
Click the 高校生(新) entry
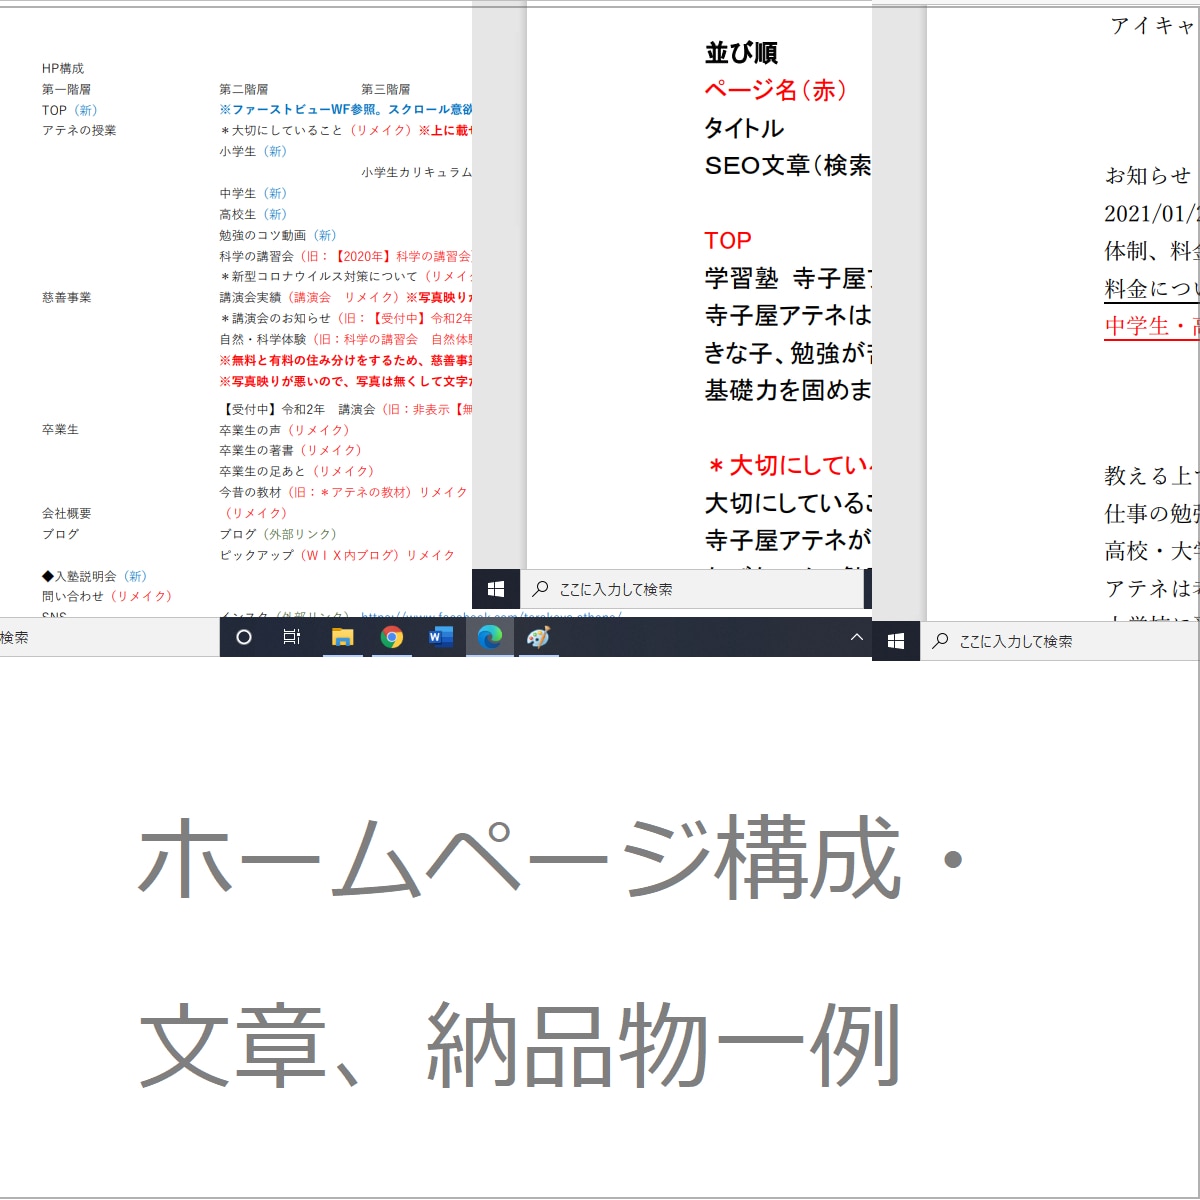253,214
